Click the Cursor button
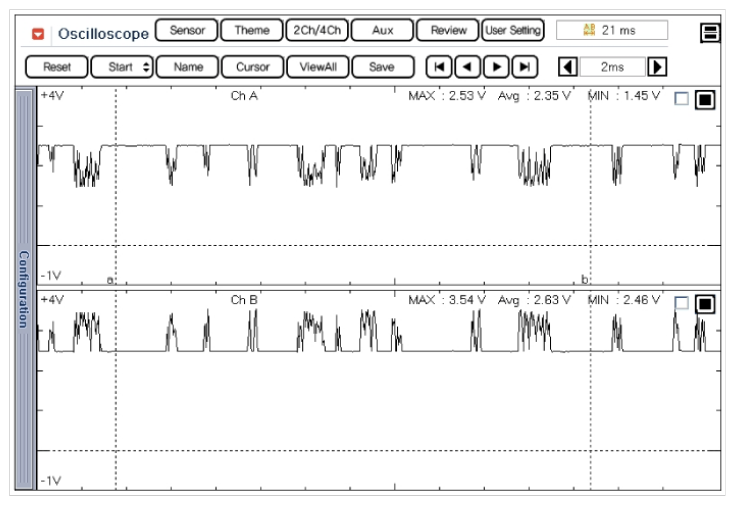The width and height of the screenshot is (735, 505). (253, 67)
